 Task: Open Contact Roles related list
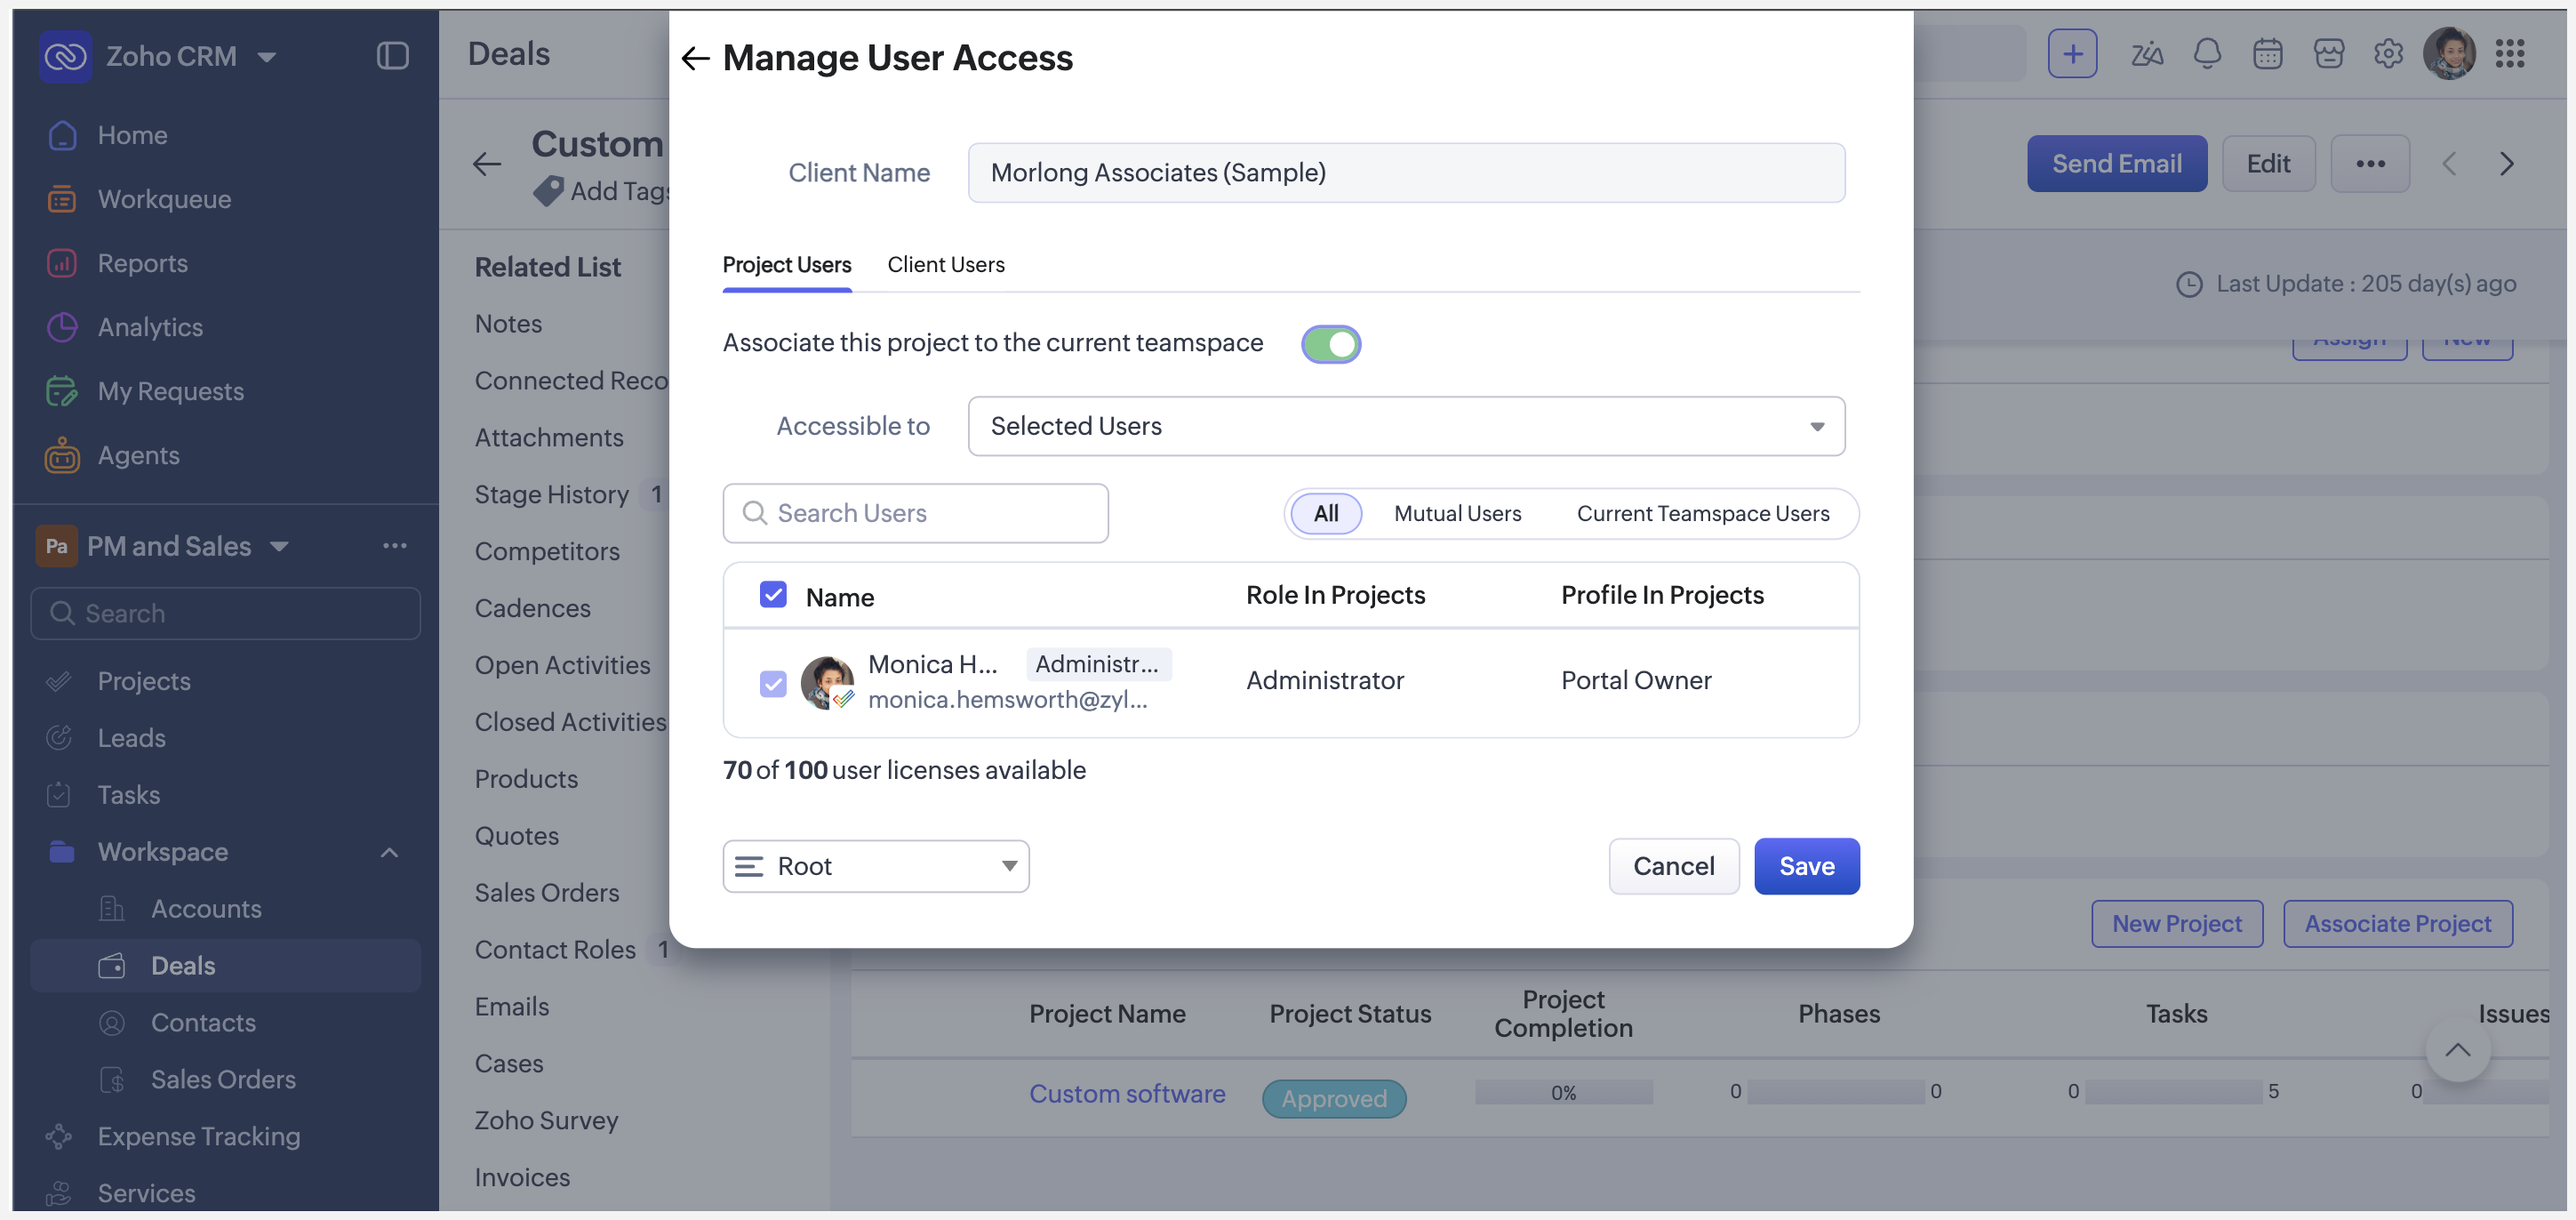555,950
